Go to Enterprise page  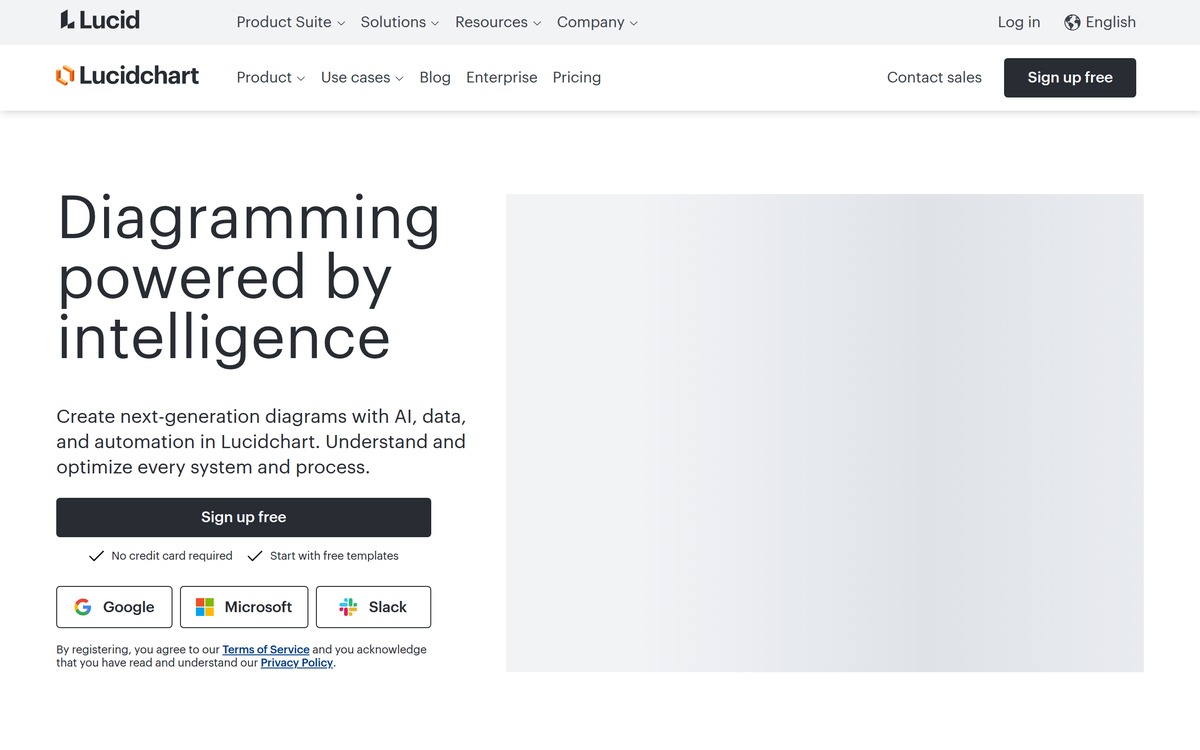click(x=502, y=77)
